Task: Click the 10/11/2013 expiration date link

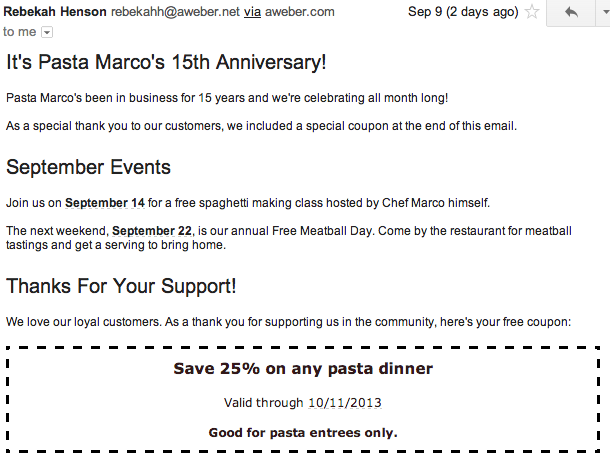Action: click(345, 403)
